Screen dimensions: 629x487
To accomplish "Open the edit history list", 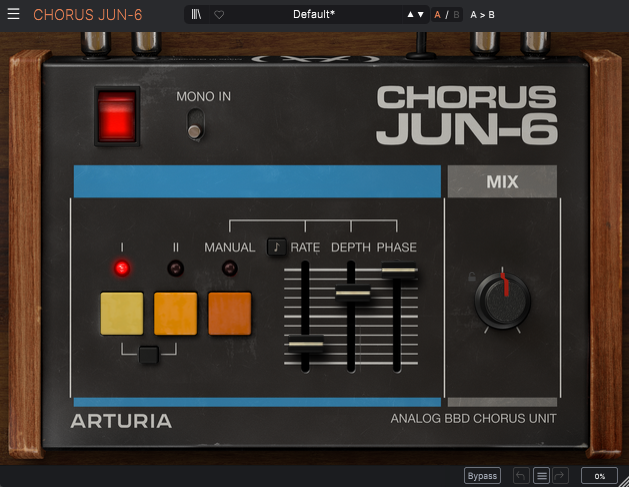I will 541,476.
